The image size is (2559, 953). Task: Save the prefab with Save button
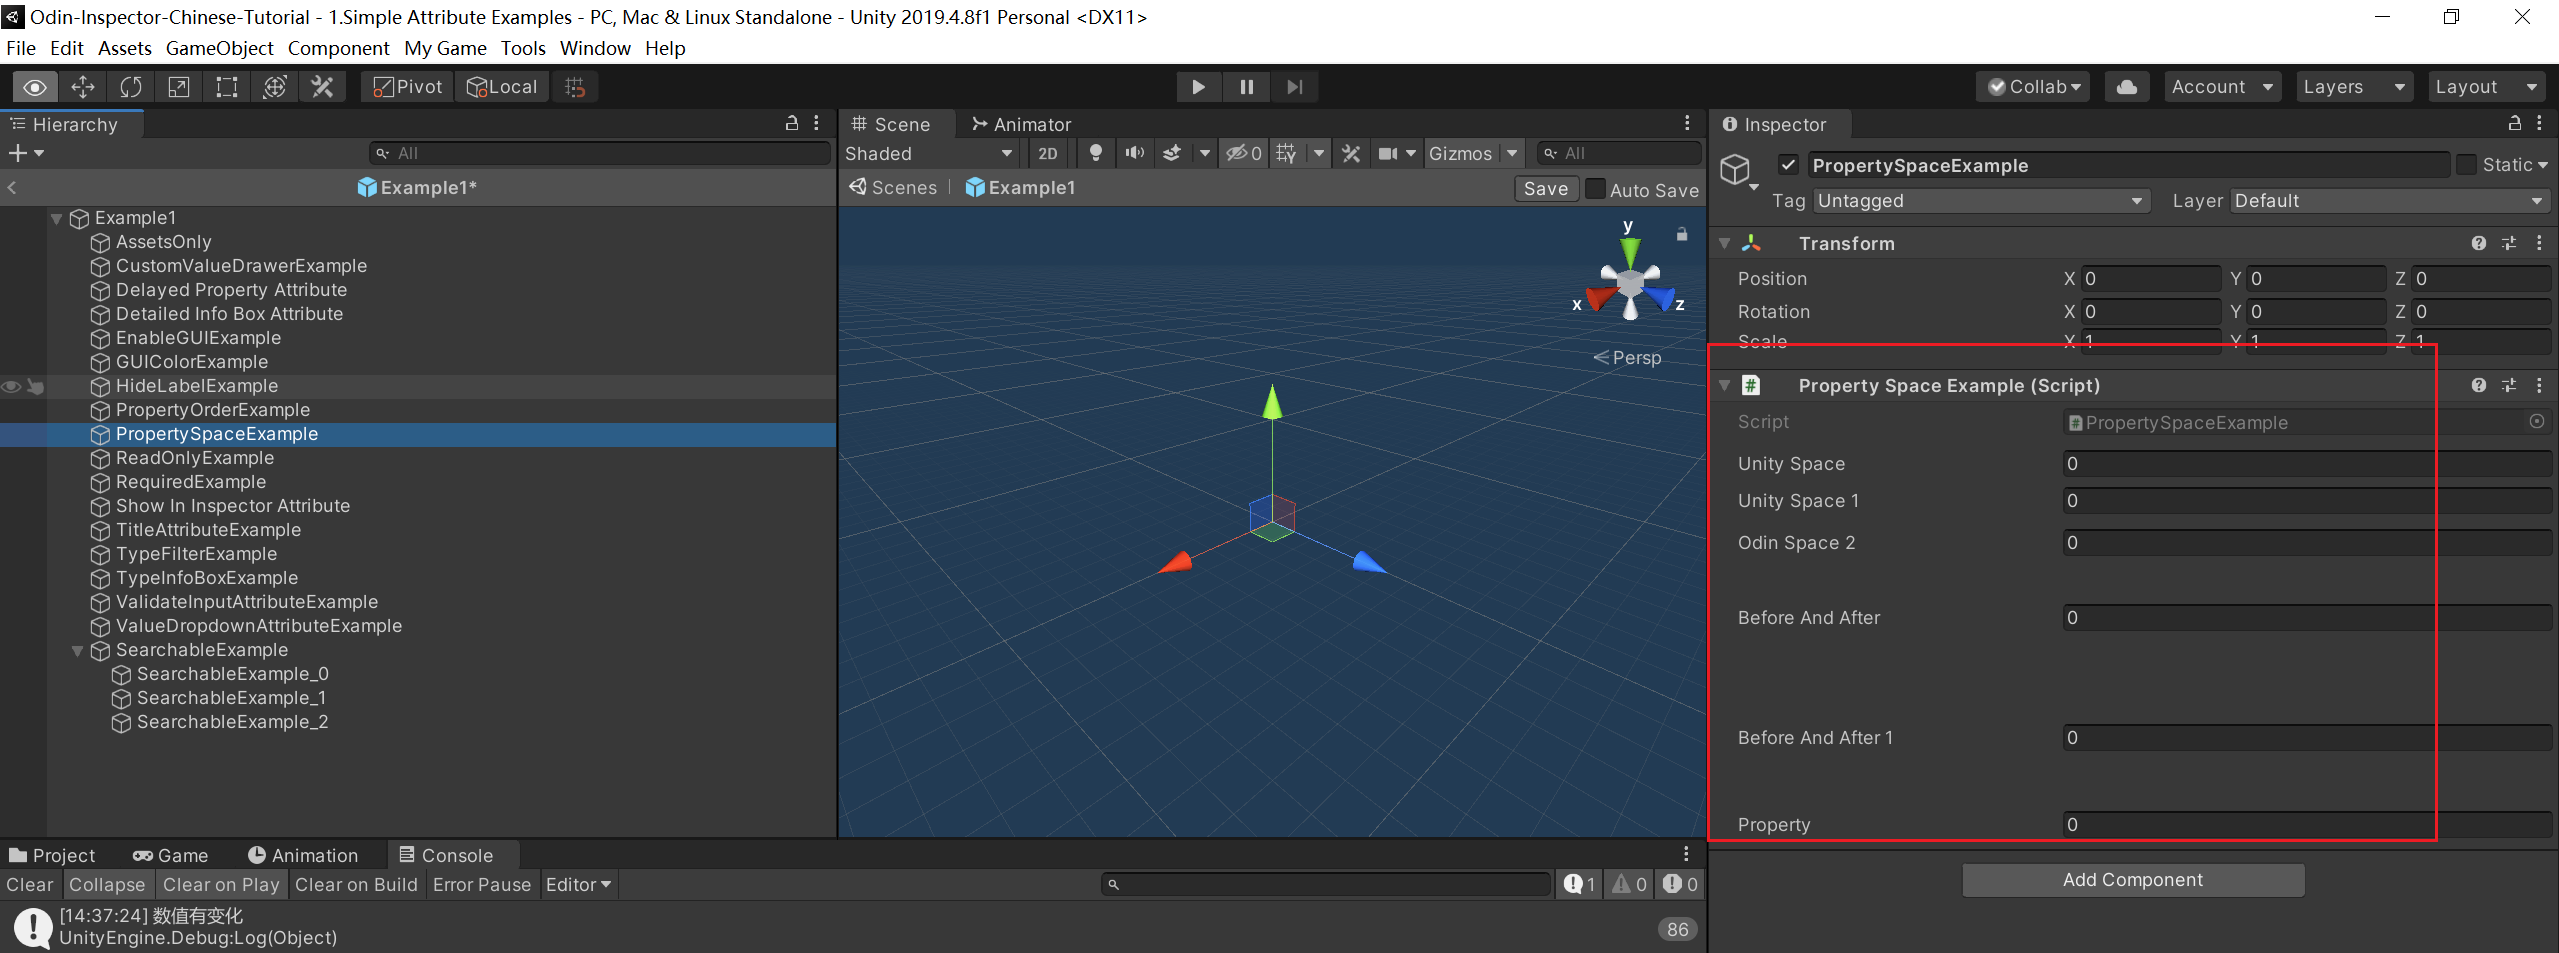[1546, 189]
